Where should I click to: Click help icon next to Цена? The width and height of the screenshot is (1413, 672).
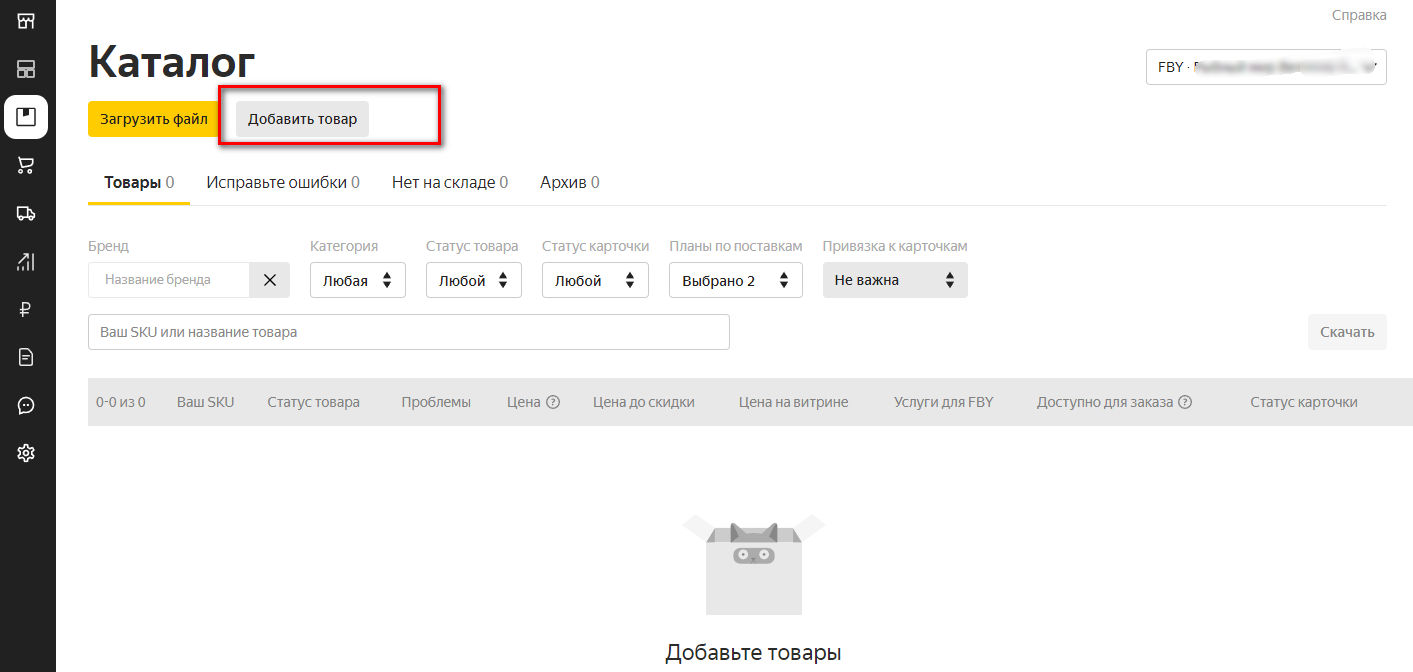[x=553, y=402]
